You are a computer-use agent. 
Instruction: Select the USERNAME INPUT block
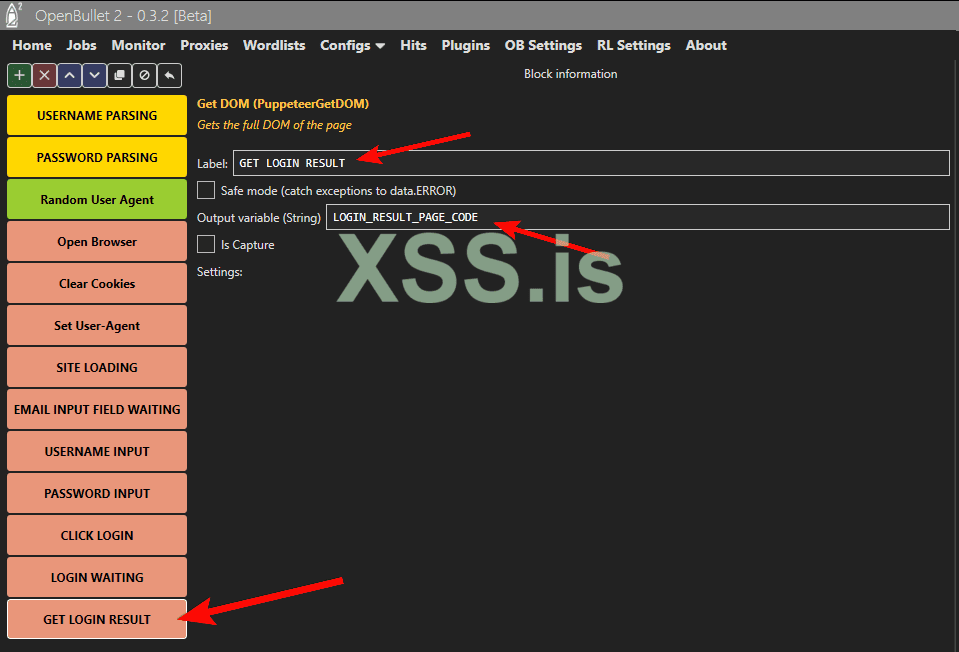pyautogui.click(x=97, y=451)
